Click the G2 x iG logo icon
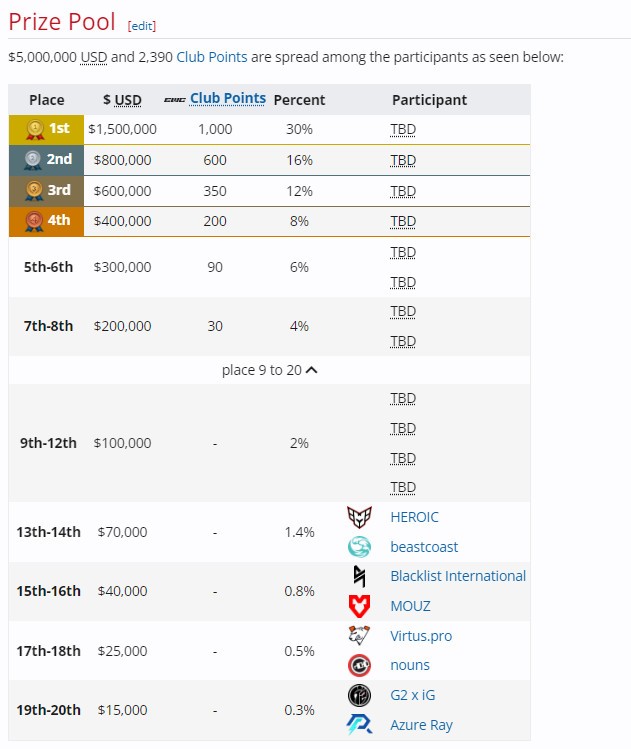This screenshot has width=631, height=749. coord(359,695)
